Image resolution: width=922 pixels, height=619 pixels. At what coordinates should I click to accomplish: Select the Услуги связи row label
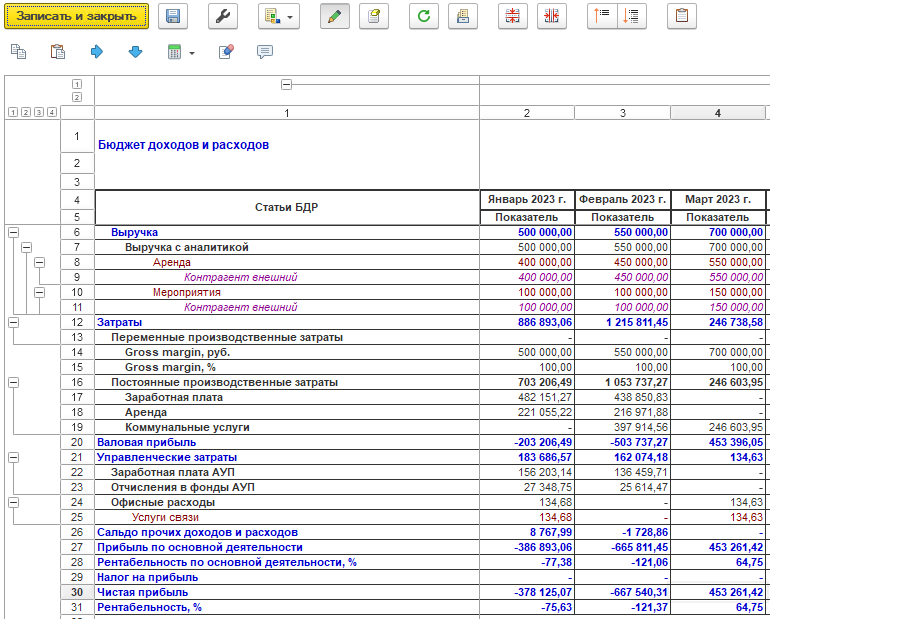click(x=165, y=517)
